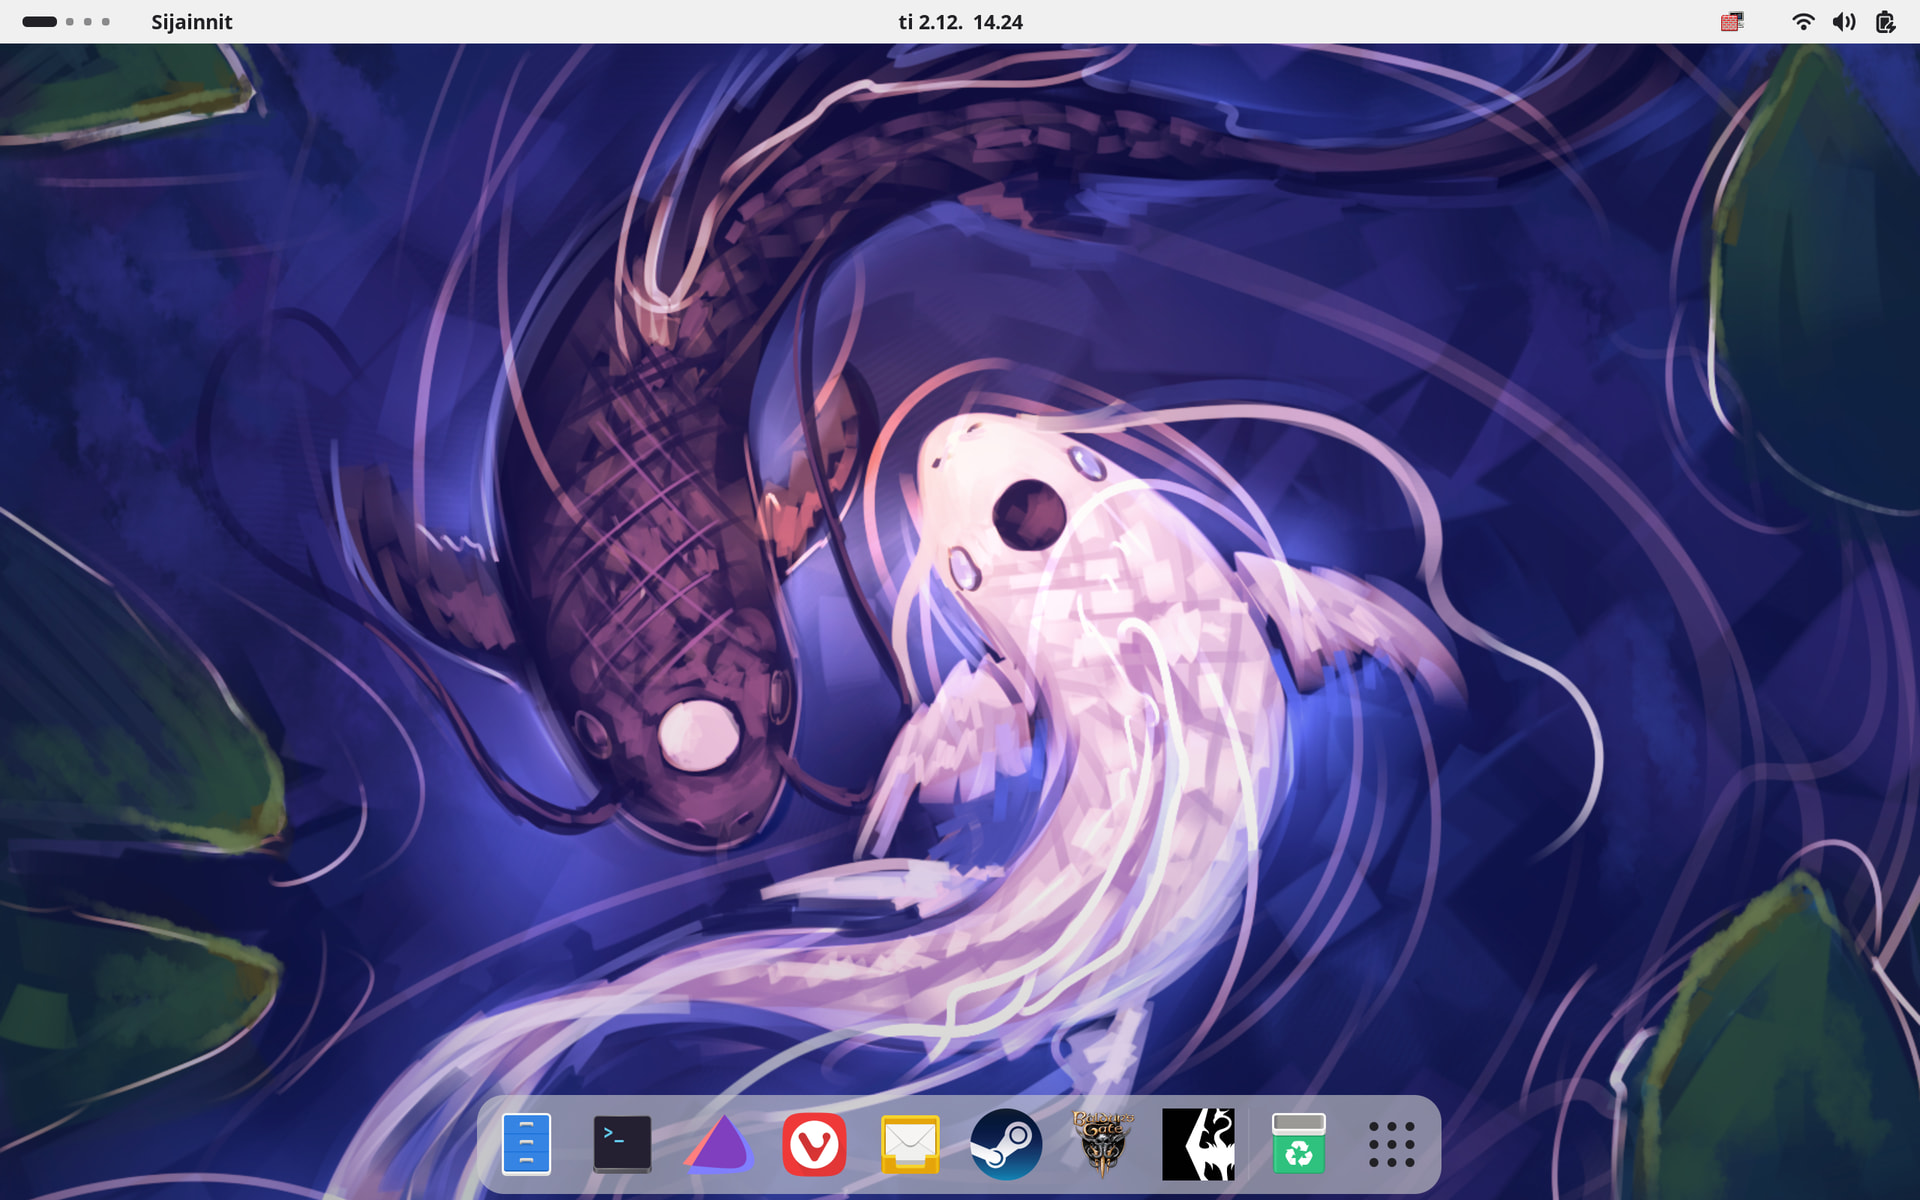
Task: Click the rightmost workspace dot indicator
Action: tap(106, 22)
